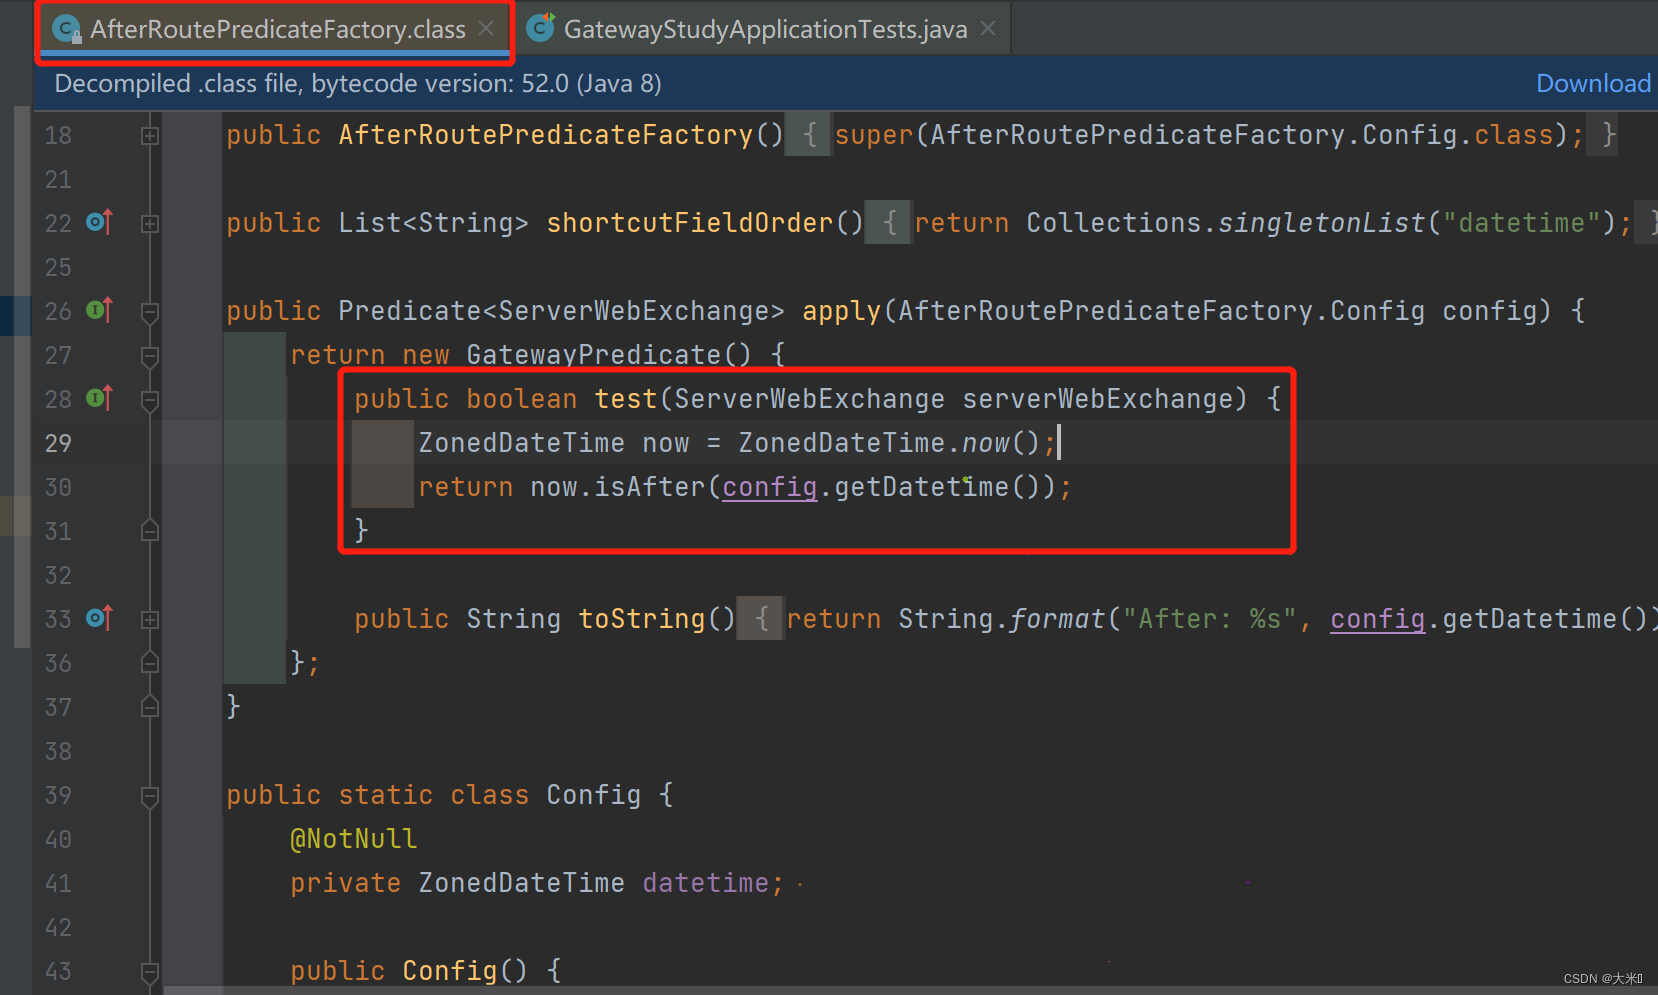Expand the folded toString method at line 33
This screenshot has width=1658, height=995.
click(x=150, y=619)
